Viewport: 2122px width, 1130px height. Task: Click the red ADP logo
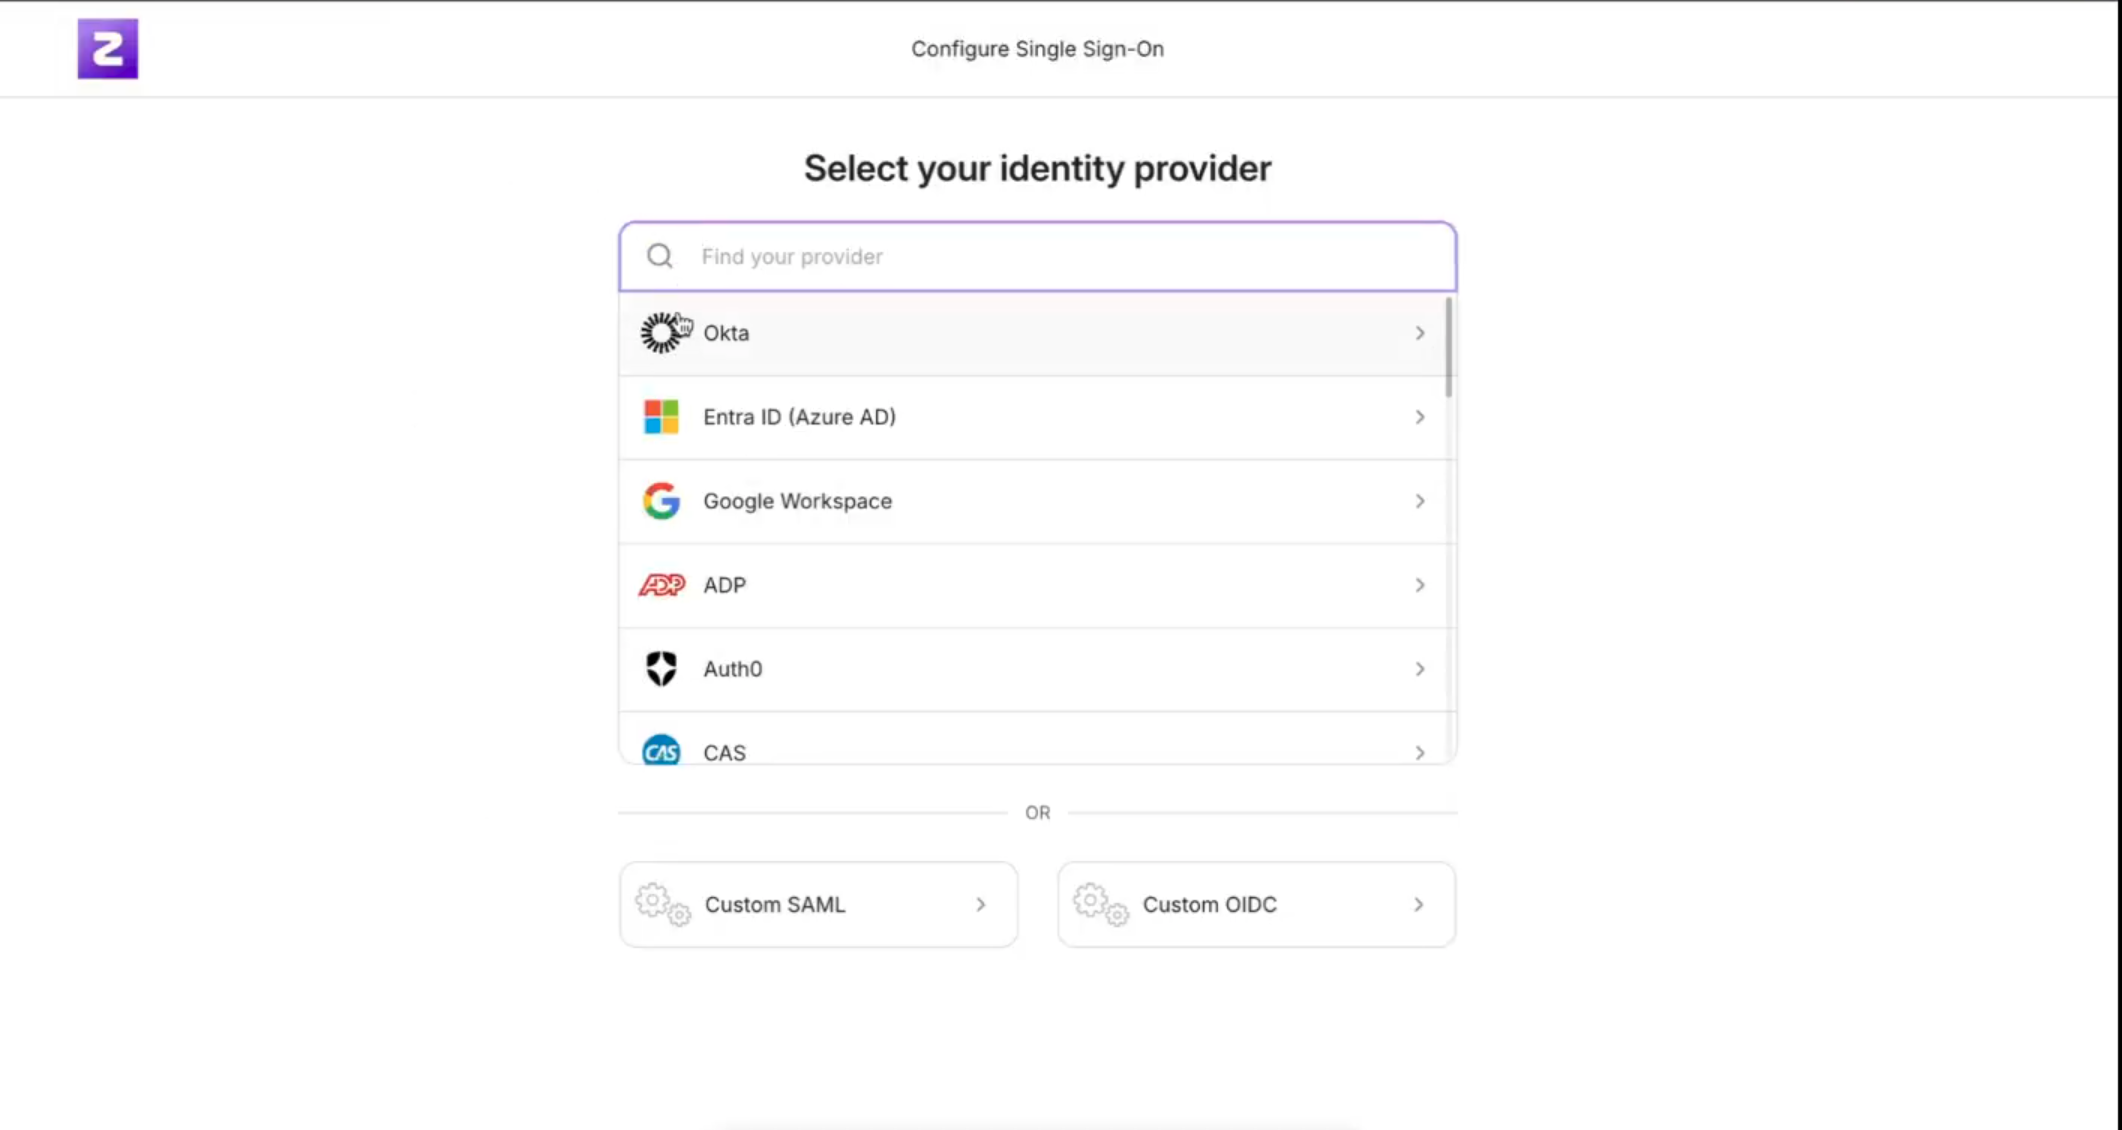click(x=661, y=585)
